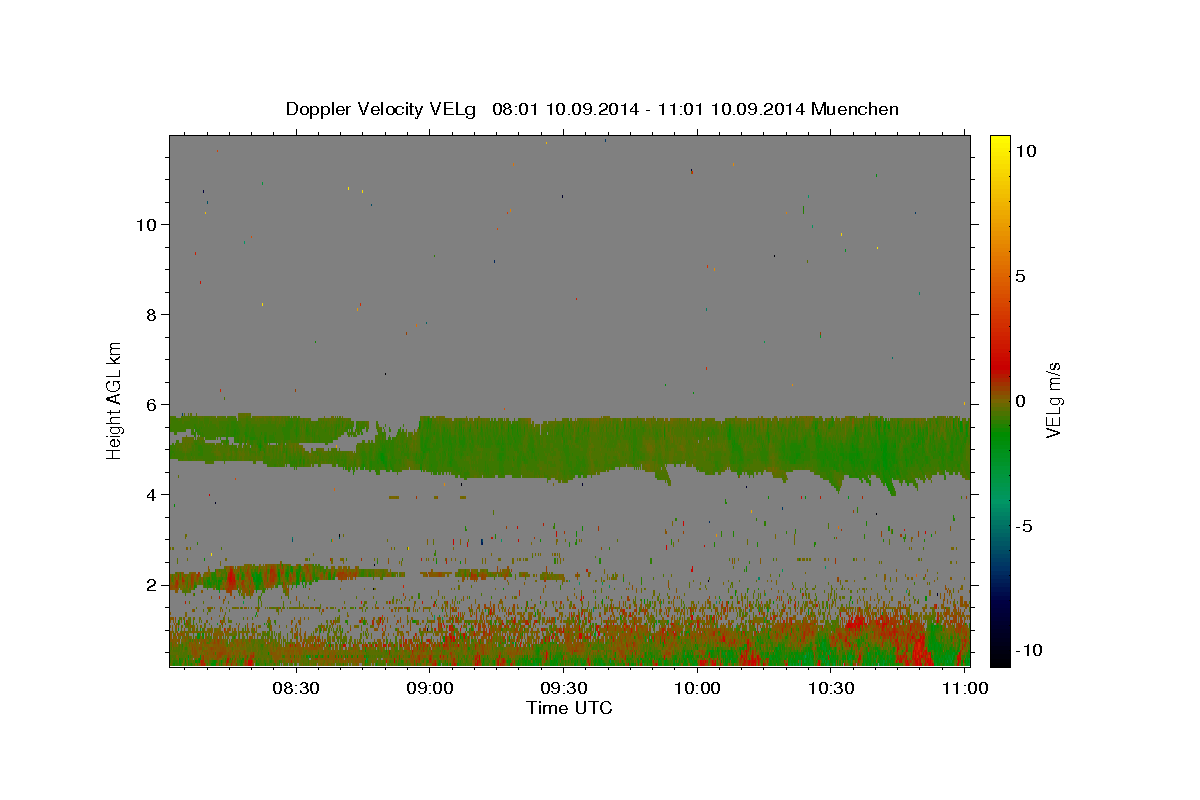This screenshot has width=1200, height=800.
Task: Click the 'Muenchen' location in title
Action: [855, 109]
